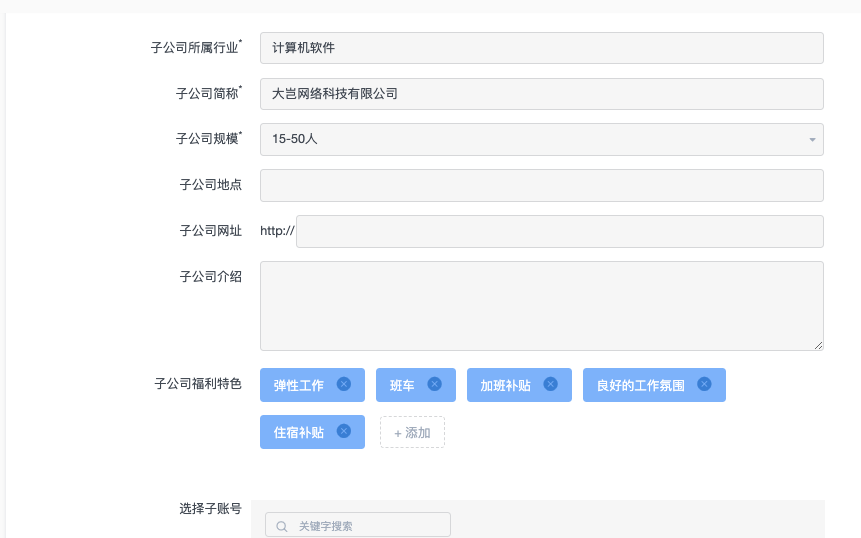
Task: Click the 关键字搜索 sub-account search box
Action: [358, 525]
